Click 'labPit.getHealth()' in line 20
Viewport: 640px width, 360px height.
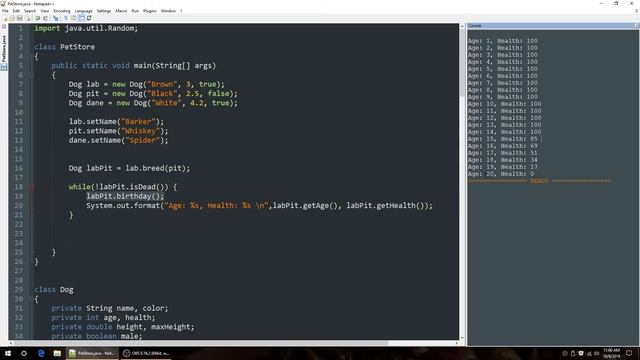tap(385, 206)
